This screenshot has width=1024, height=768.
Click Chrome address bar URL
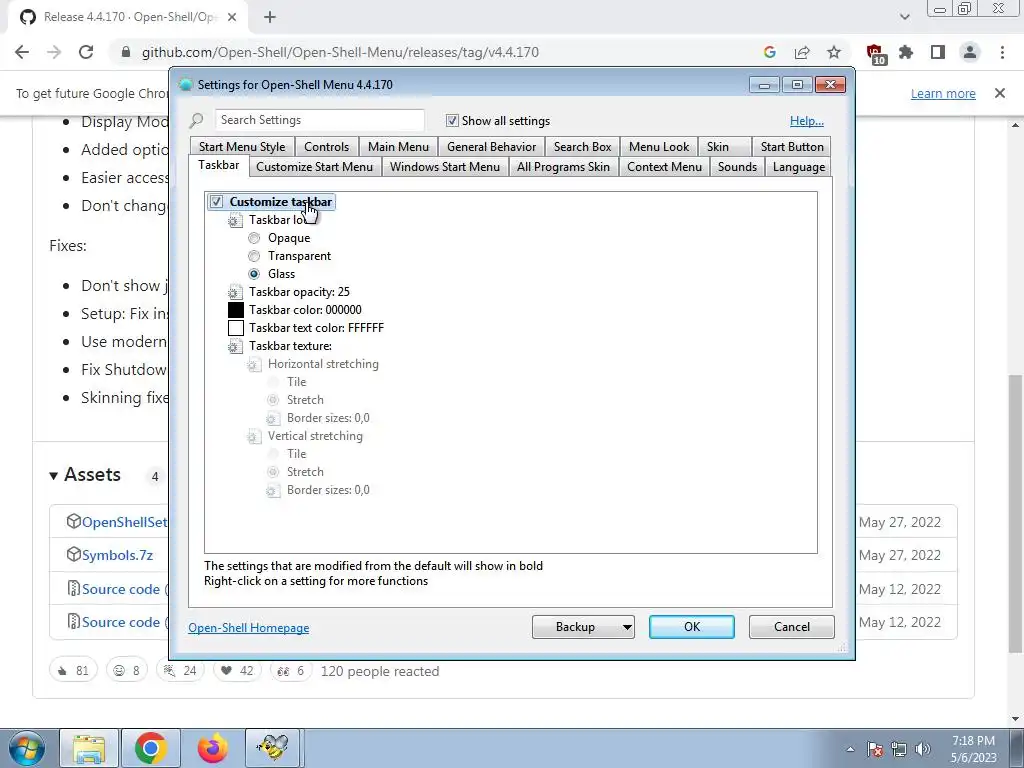tap(340, 52)
